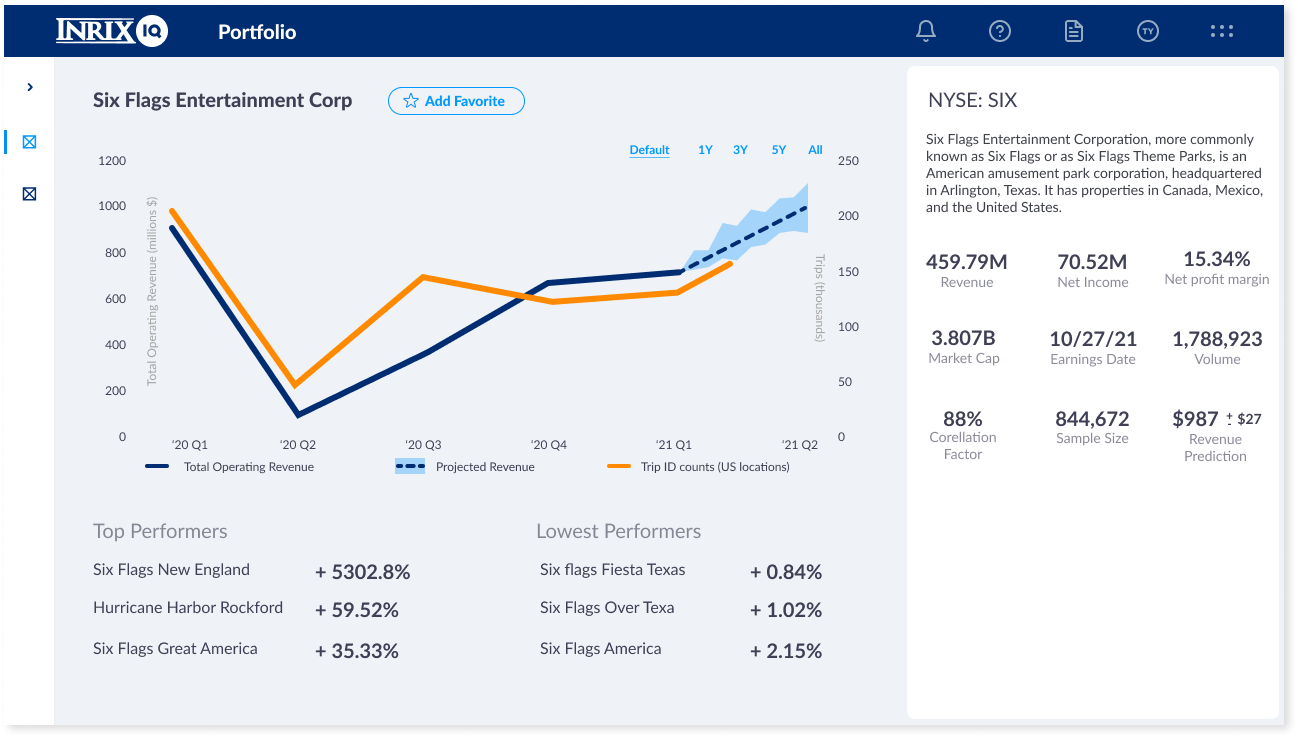
Task: Select the Default chart range
Action: pos(649,150)
